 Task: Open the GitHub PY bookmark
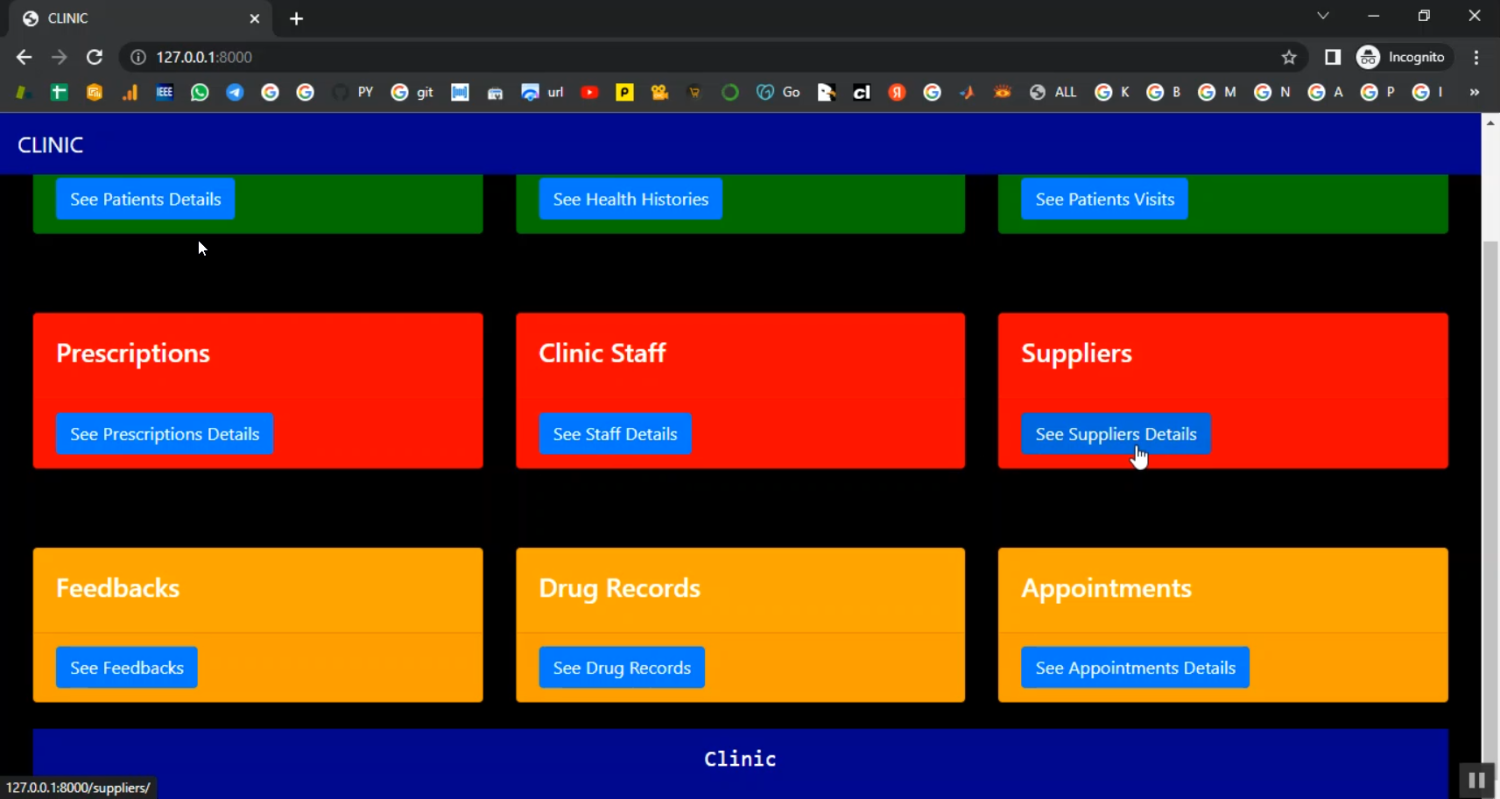(352, 92)
